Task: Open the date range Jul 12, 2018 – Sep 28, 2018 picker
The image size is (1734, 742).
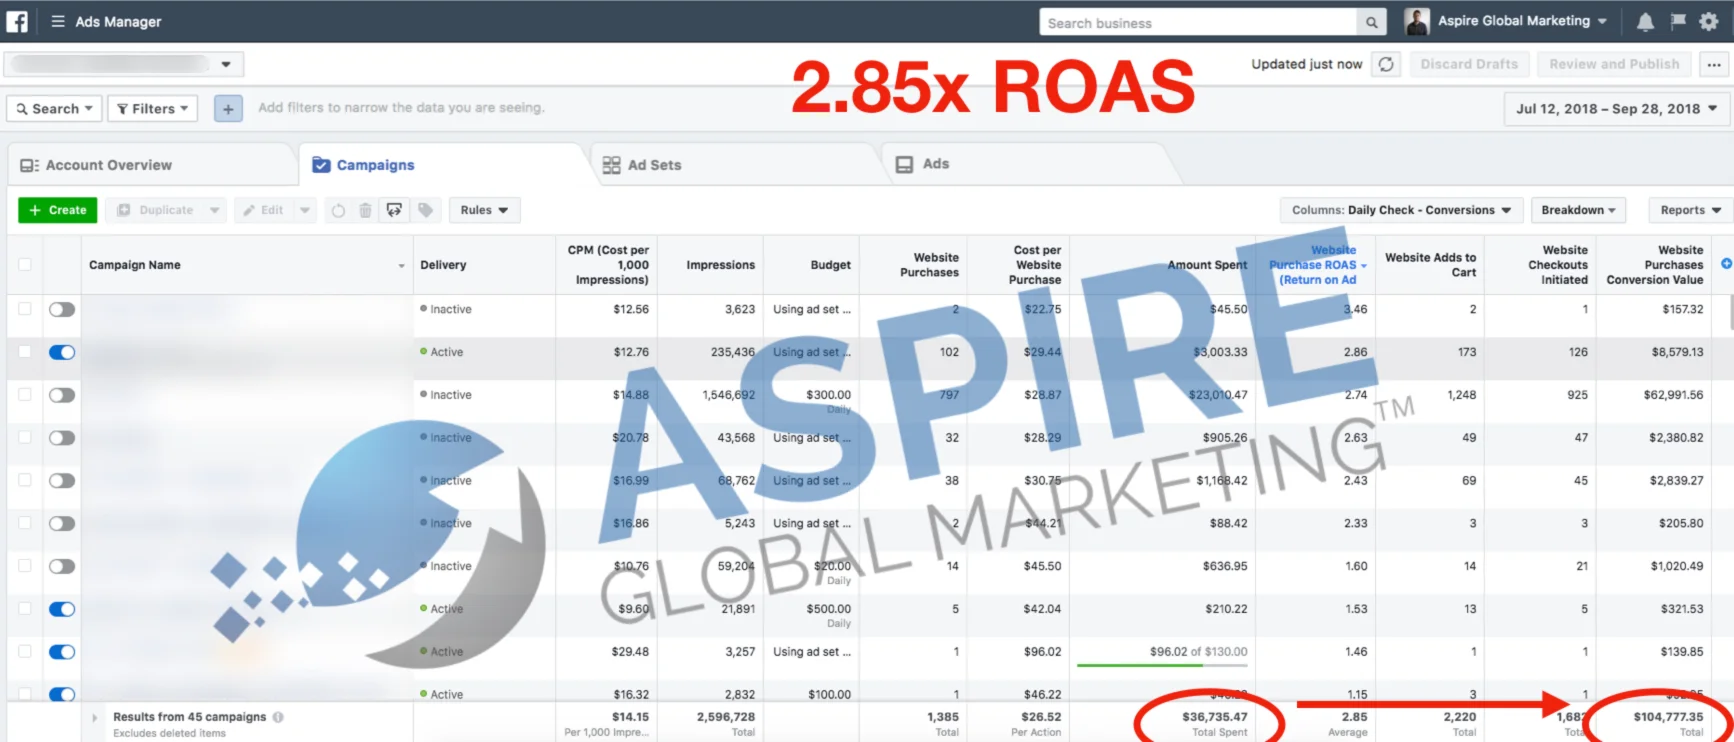Action: 1616,108
